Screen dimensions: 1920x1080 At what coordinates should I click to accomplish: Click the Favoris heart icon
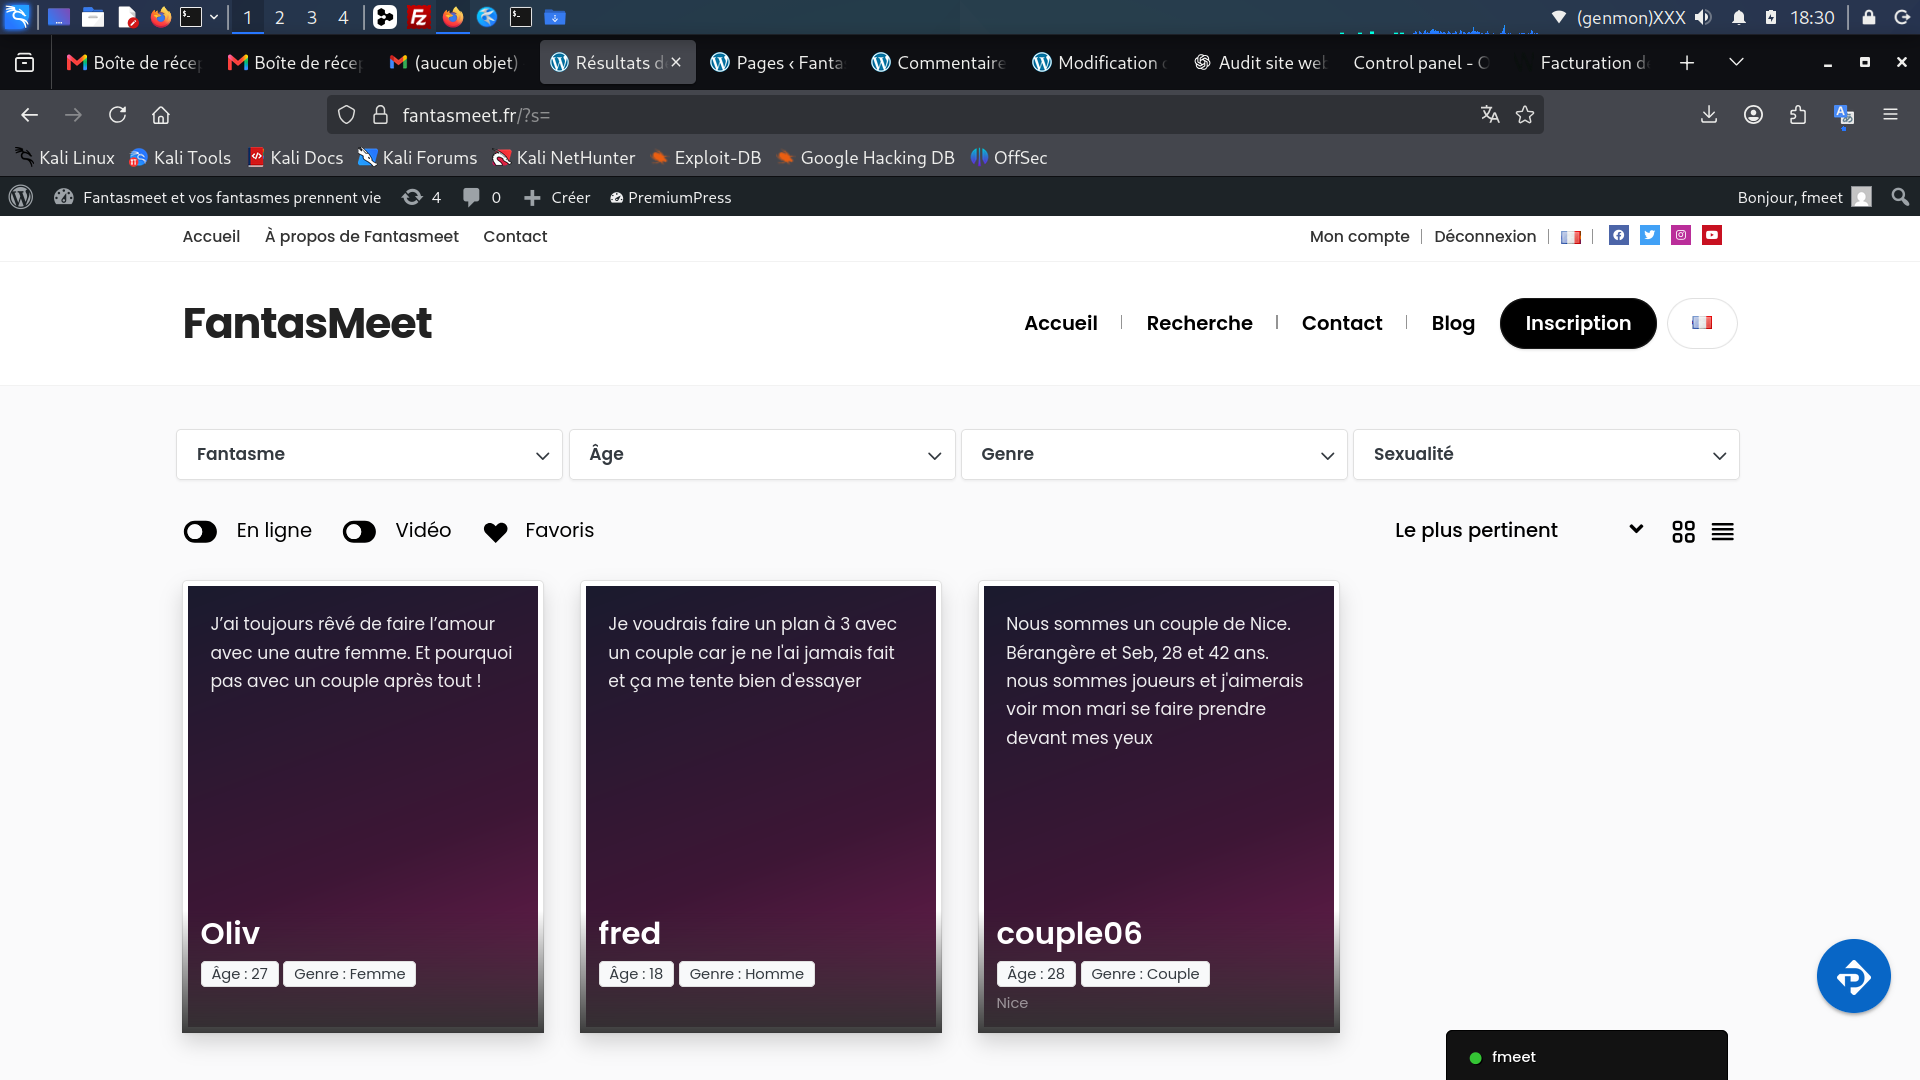pos(496,532)
